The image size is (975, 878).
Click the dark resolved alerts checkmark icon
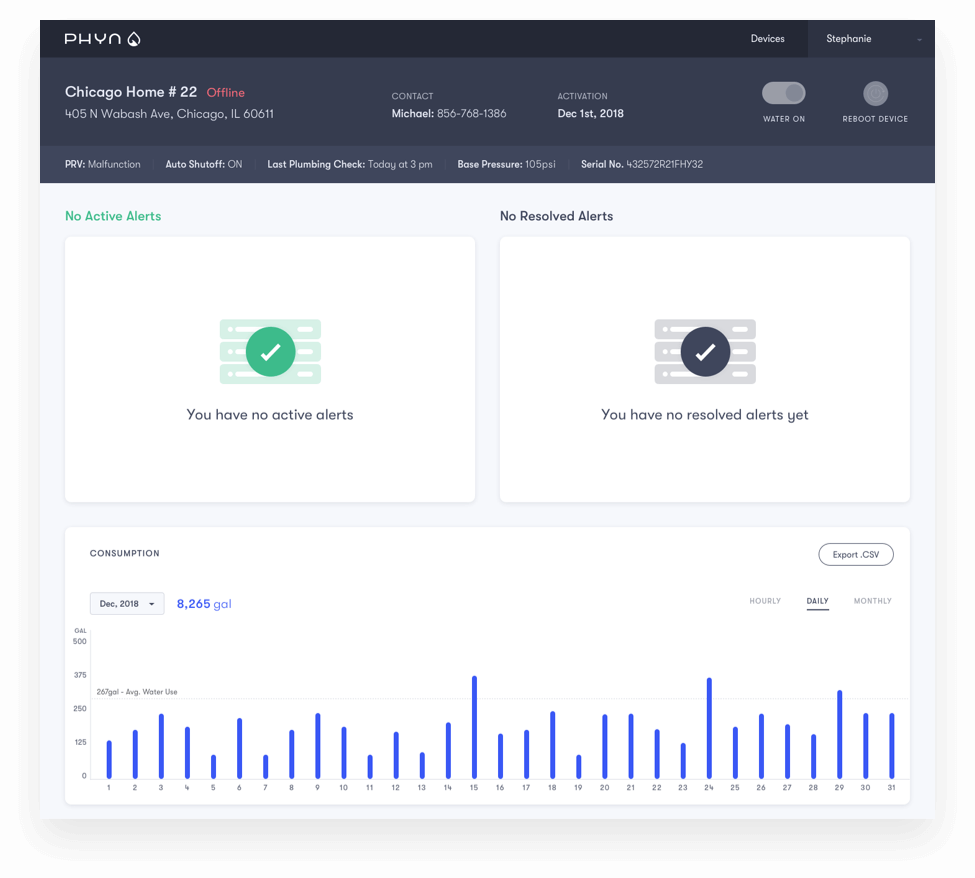point(705,351)
